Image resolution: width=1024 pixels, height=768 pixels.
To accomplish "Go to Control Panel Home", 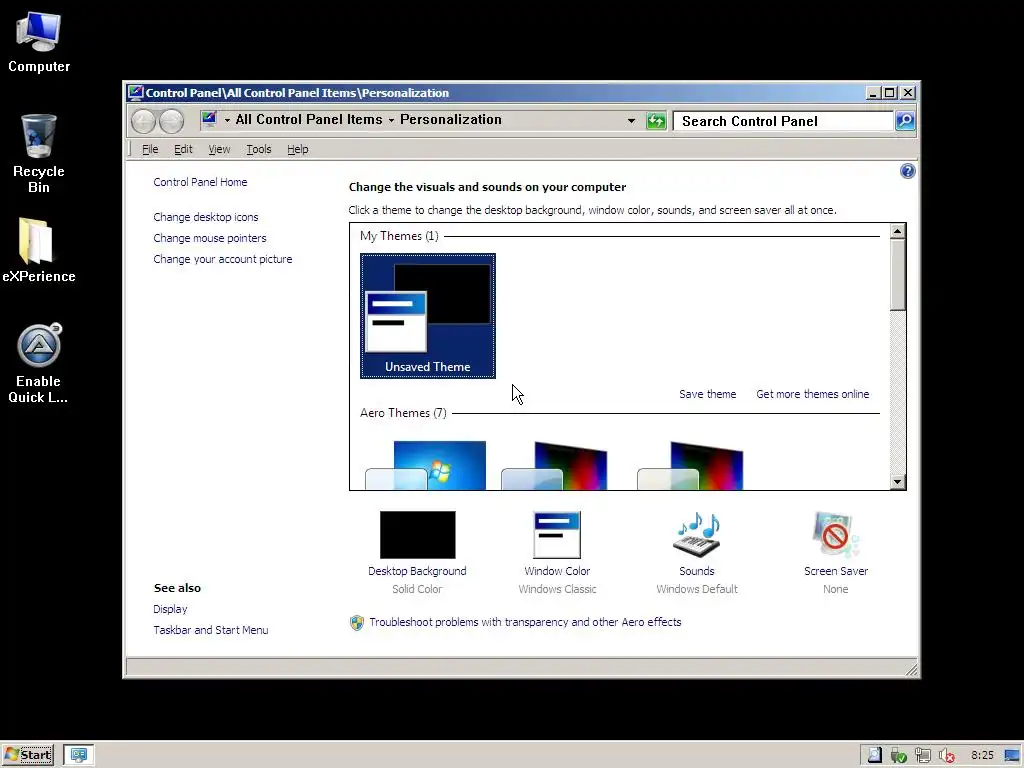I will tap(200, 182).
